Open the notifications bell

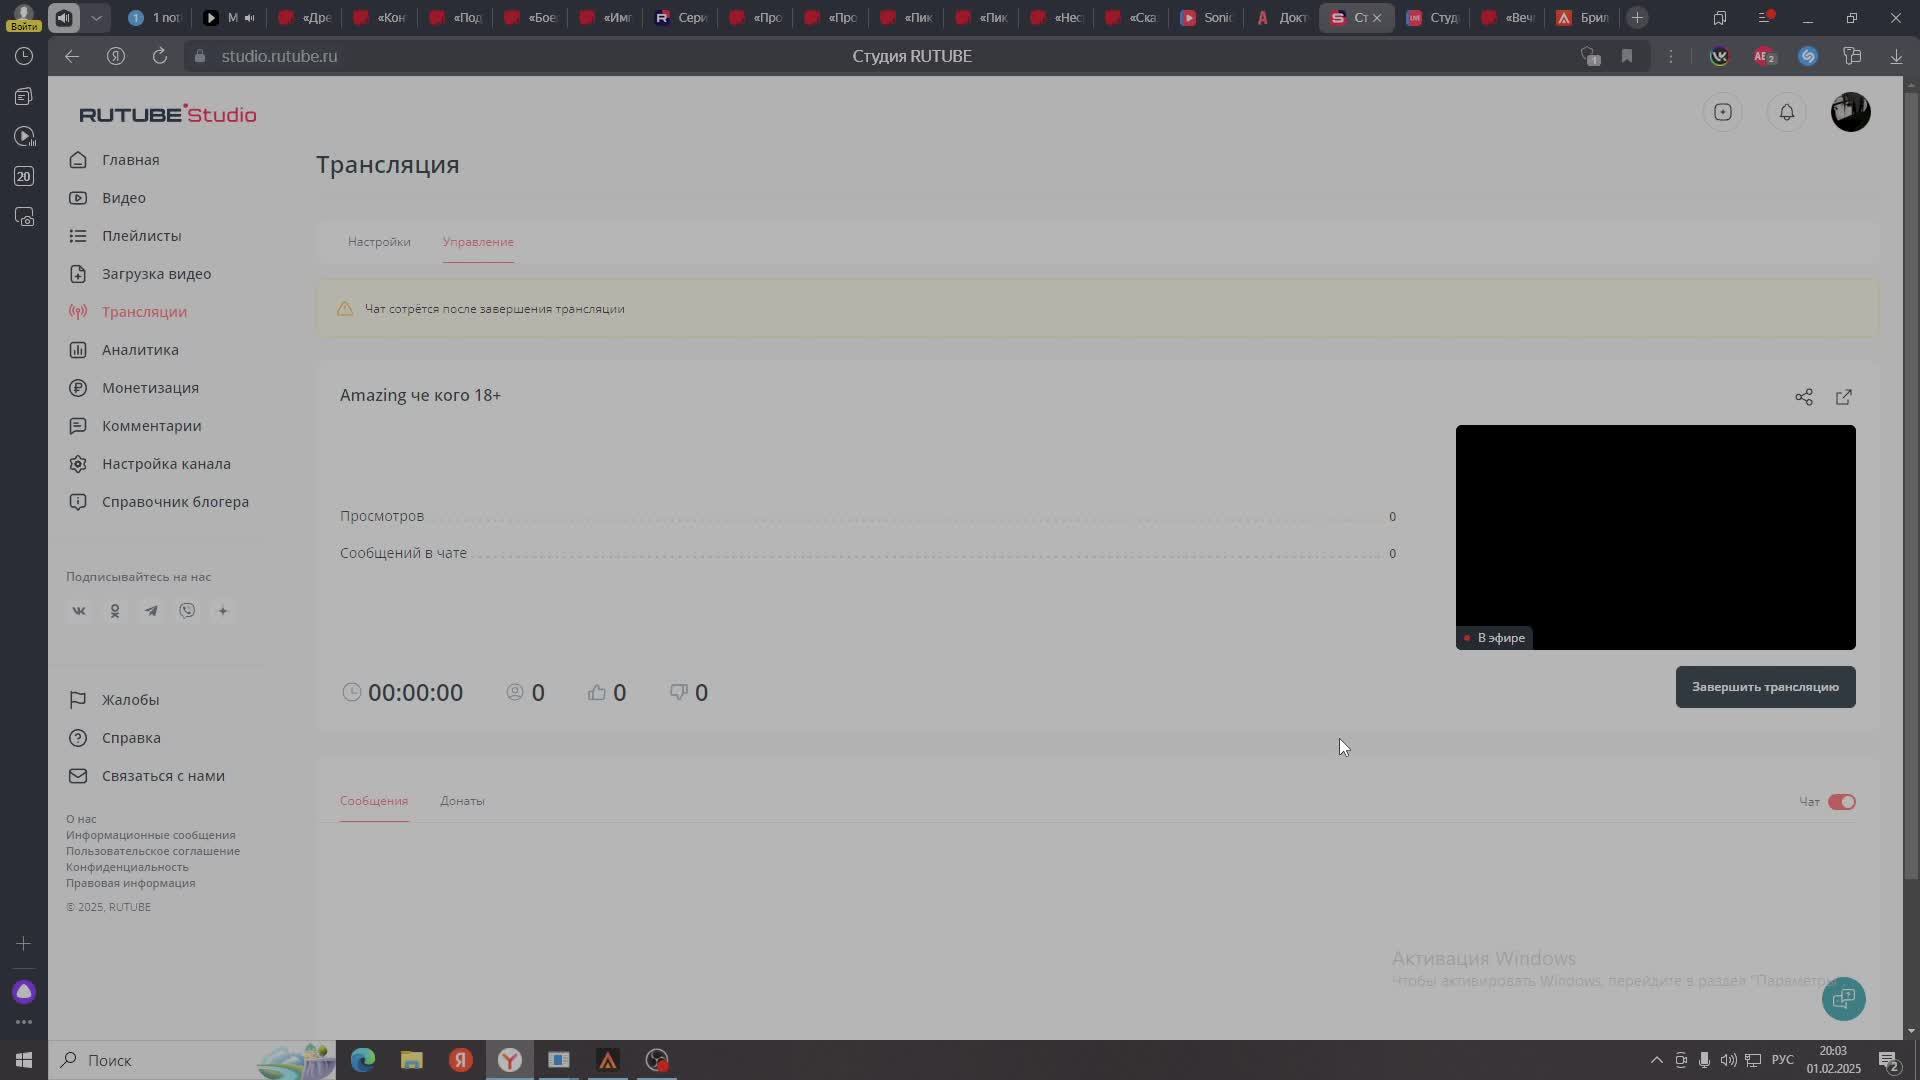1786,112
